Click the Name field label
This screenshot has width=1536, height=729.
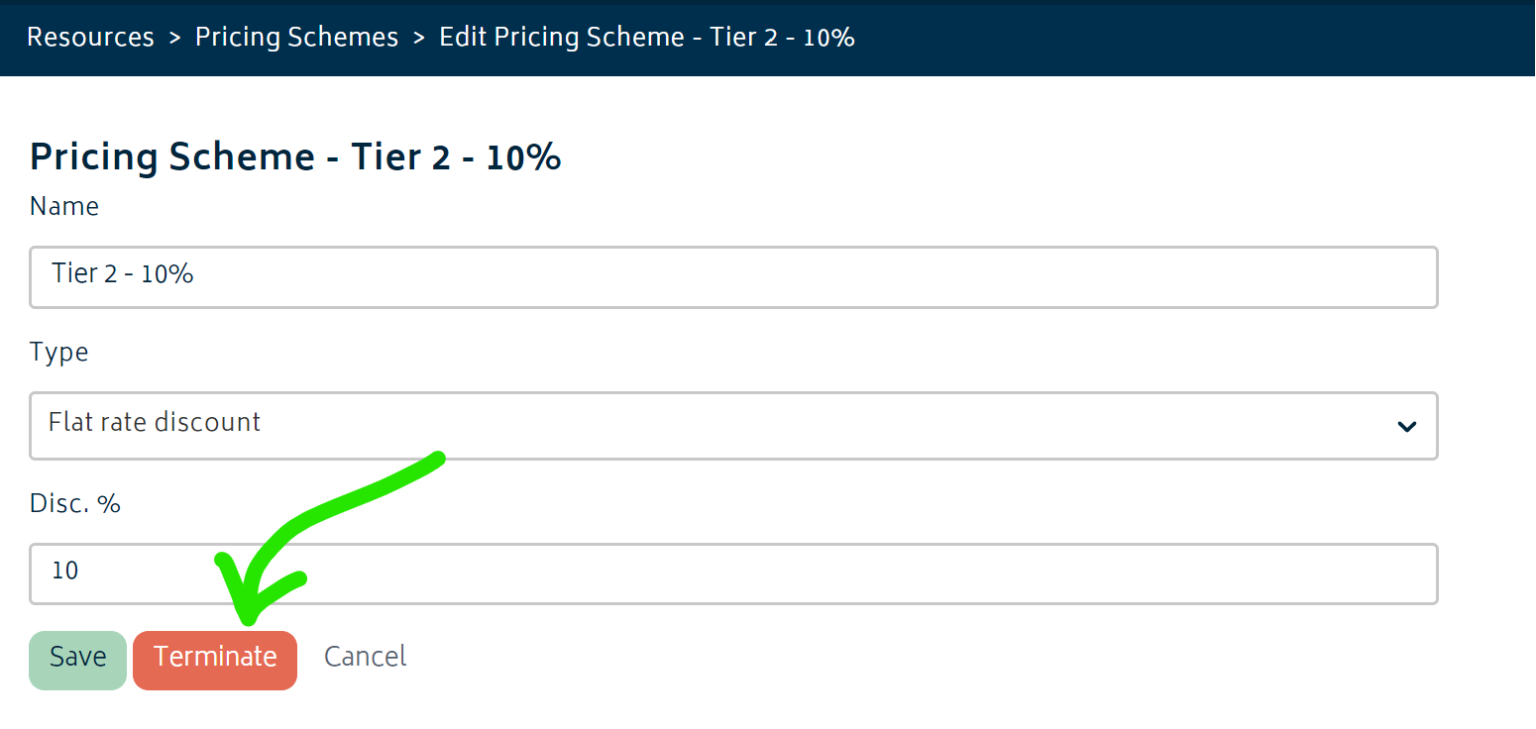(x=64, y=206)
